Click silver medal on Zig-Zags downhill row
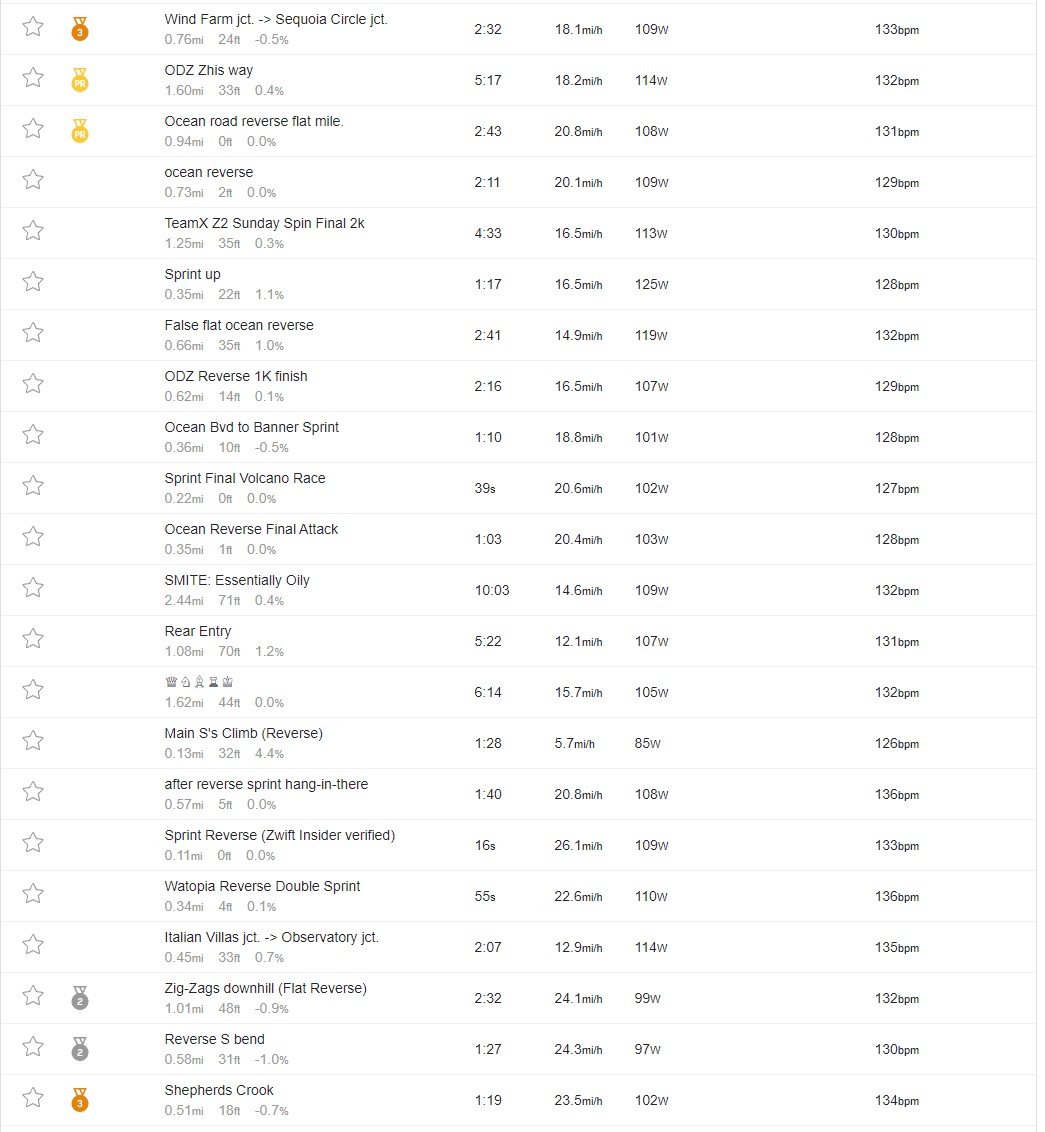 (x=80, y=998)
